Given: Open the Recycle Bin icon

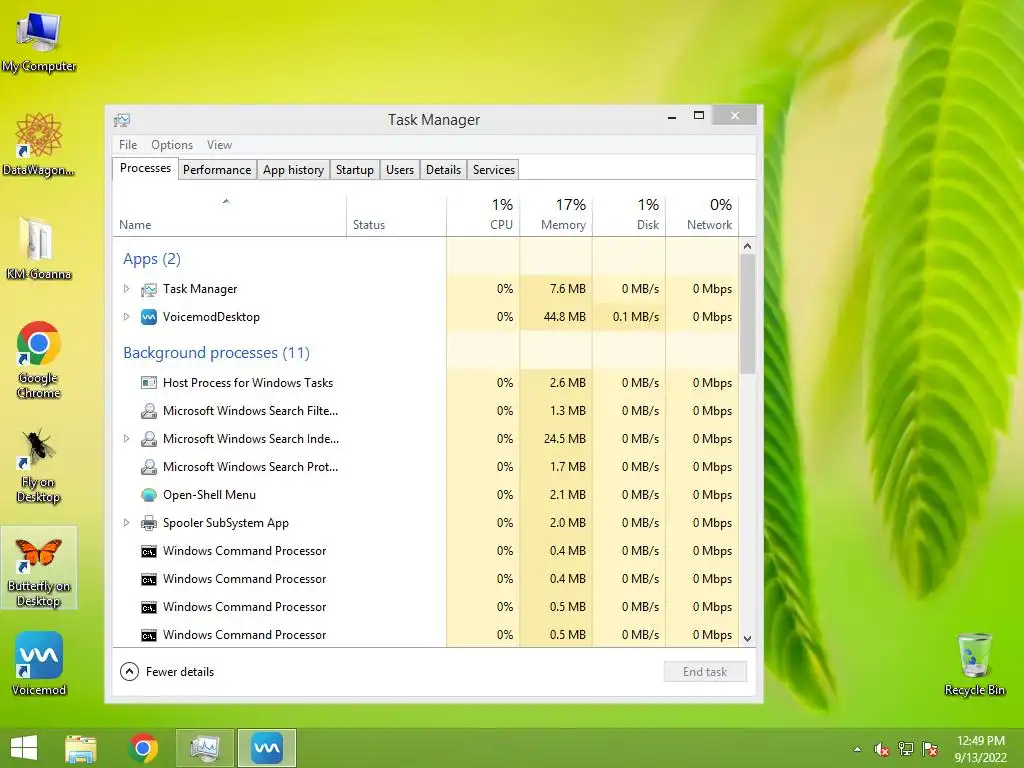Looking at the screenshot, I should tap(974, 663).
